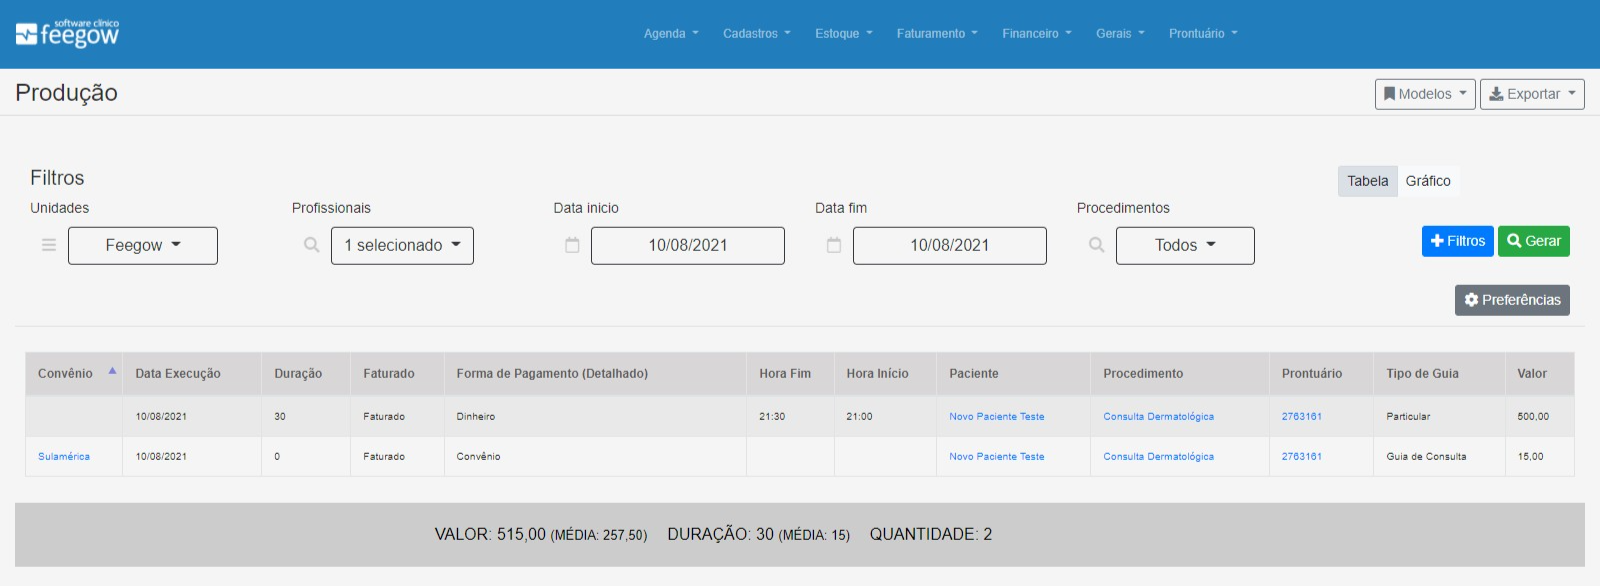Click the Particular guia type cell
This screenshot has width=1600, height=586.
tap(1439, 417)
